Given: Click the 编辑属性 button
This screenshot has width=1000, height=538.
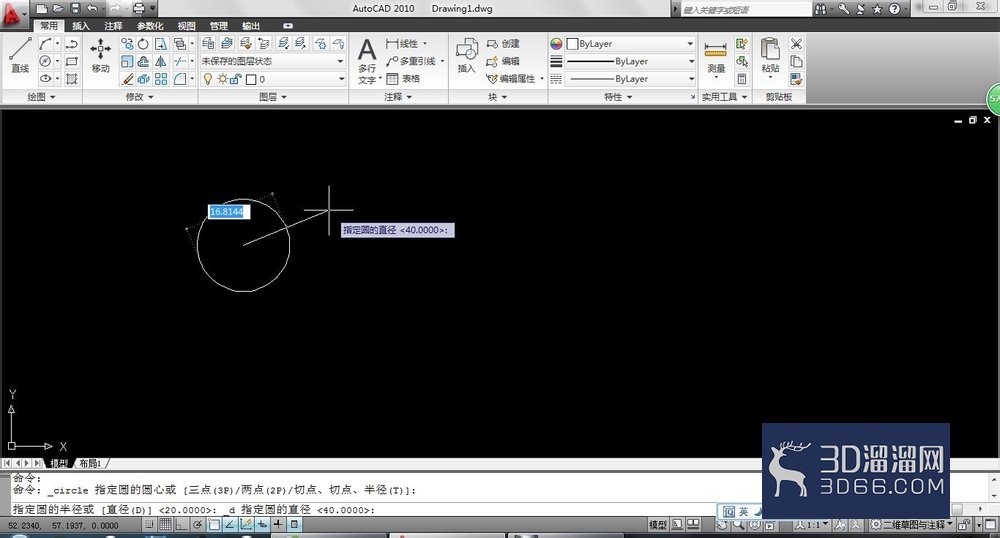Looking at the screenshot, I should [515, 79].
